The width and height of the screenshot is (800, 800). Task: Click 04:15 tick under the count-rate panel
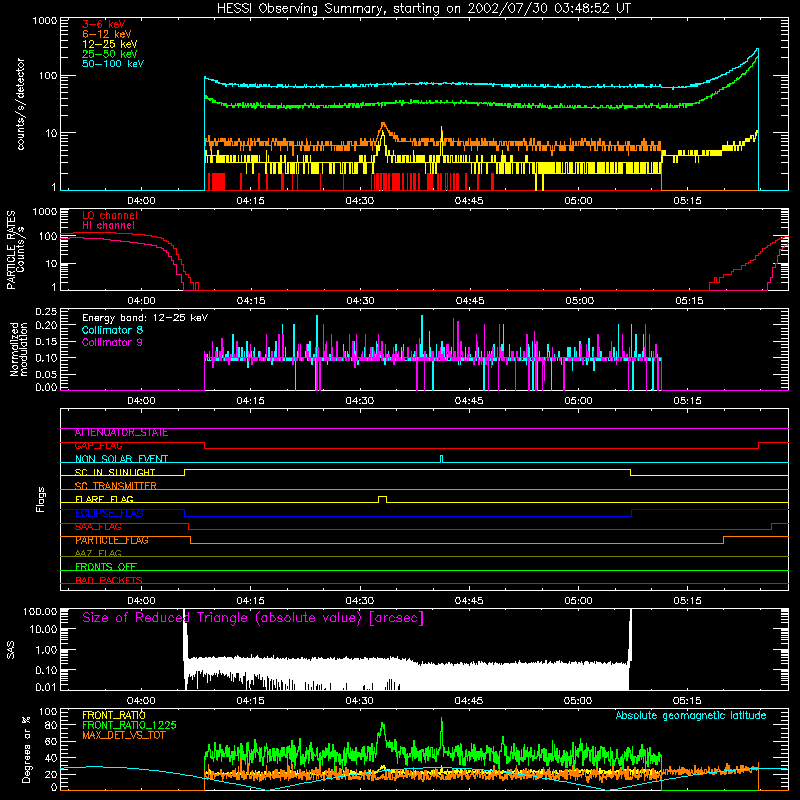[250, 201]
